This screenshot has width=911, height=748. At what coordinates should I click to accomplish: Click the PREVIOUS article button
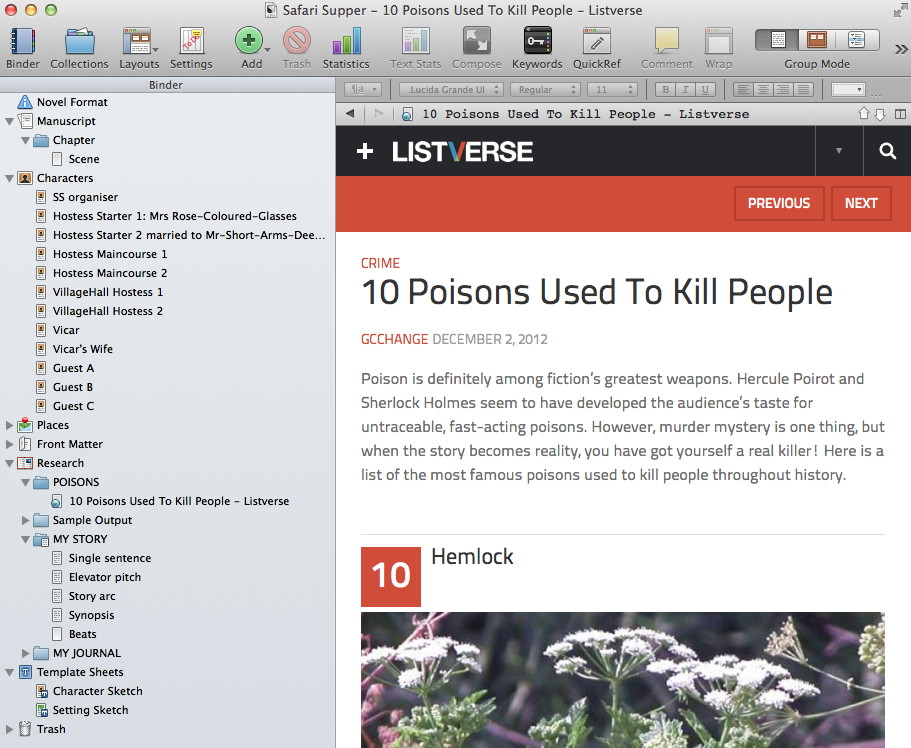779,203
